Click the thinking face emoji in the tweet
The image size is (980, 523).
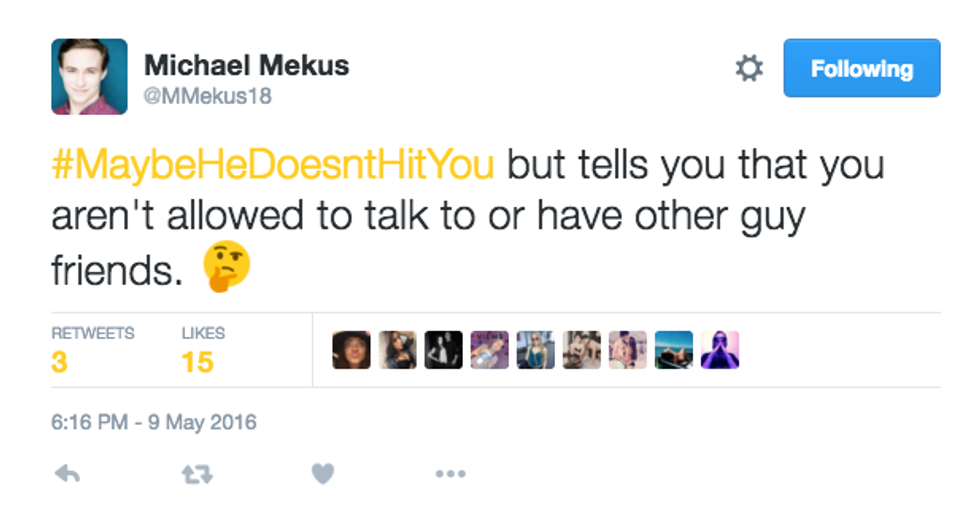click(226, 267)
